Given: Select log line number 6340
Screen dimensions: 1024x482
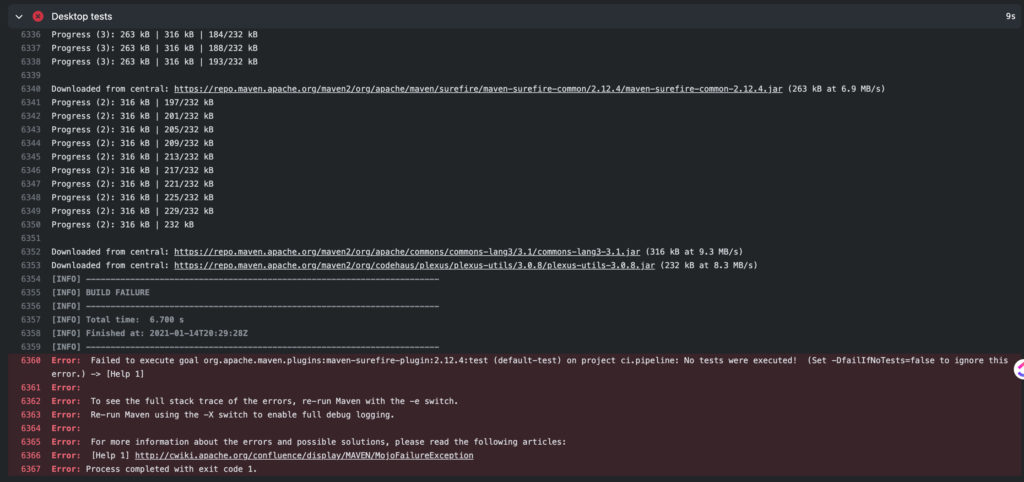Looking at the screenshot, I should click(x=31, y=89).
